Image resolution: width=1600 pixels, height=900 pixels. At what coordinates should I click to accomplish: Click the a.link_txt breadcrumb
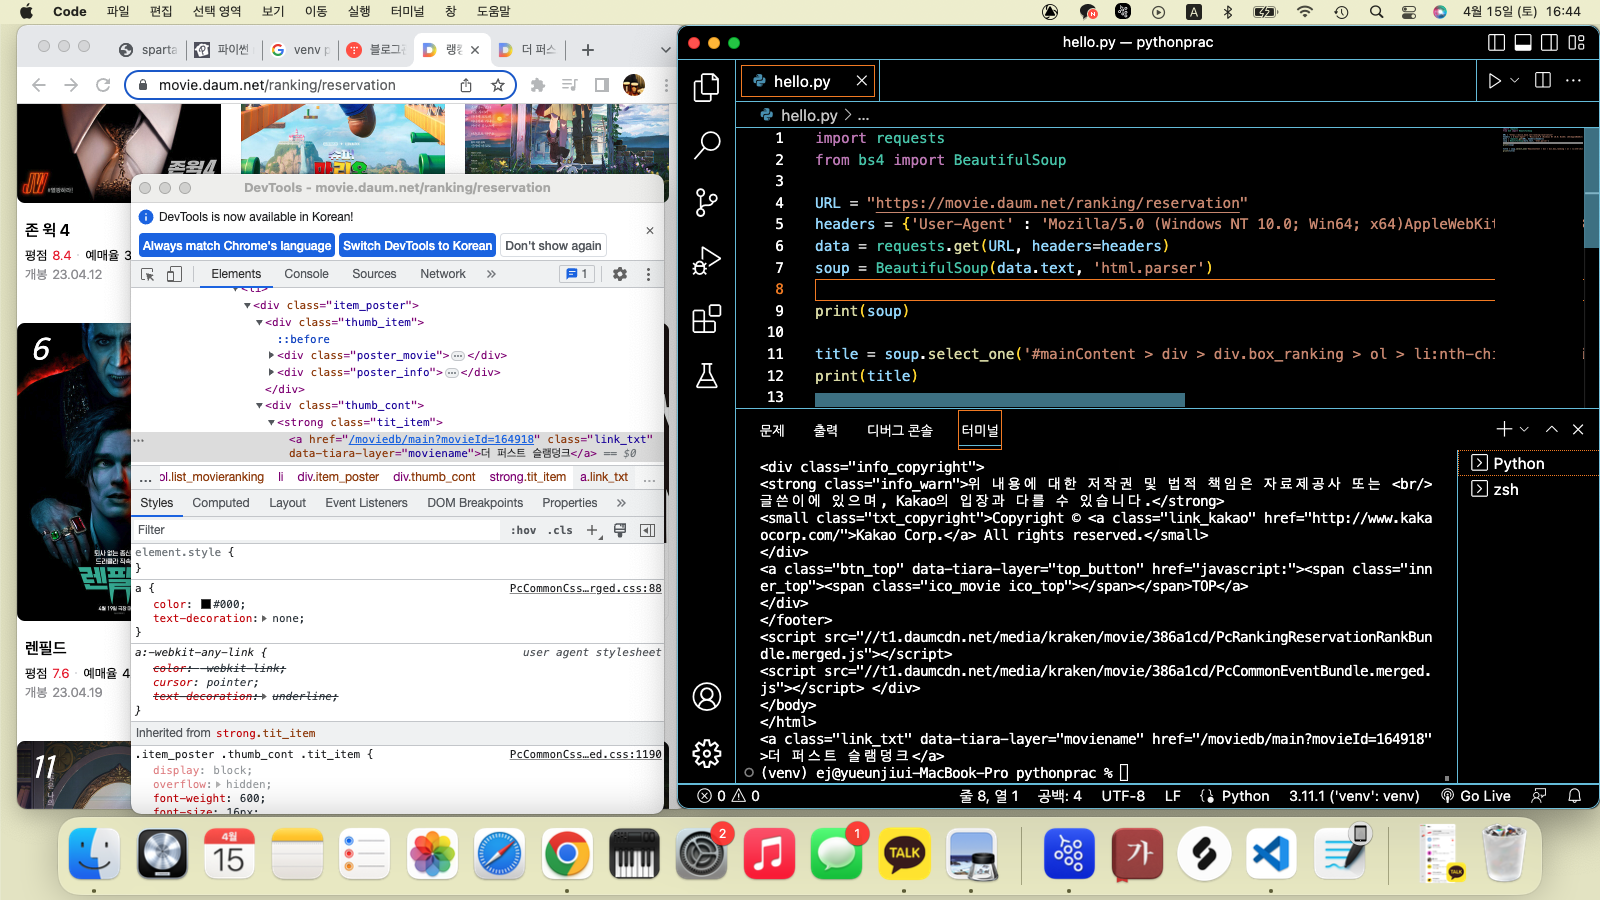click(x=604, y=477)
